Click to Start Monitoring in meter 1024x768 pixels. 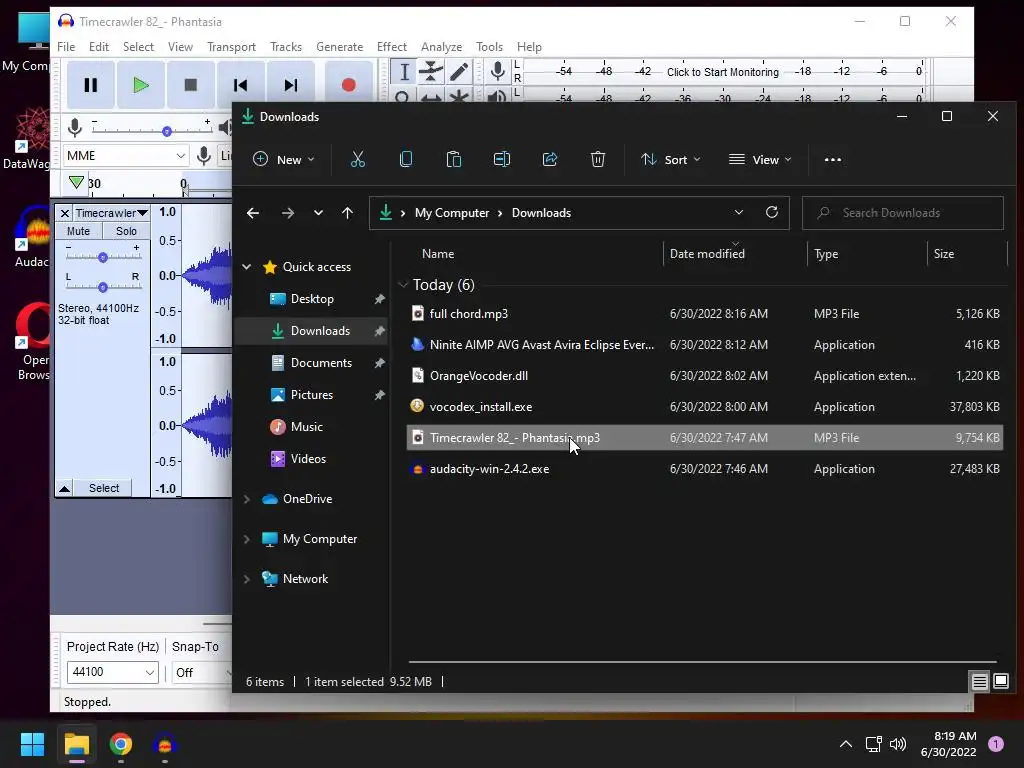[722, 72]
